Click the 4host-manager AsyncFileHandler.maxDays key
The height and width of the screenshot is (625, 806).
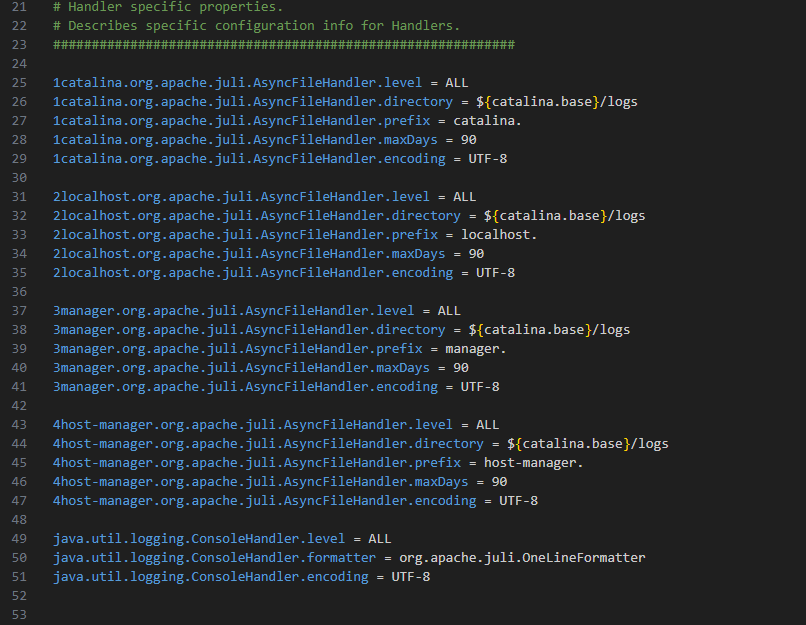[261, 482]
